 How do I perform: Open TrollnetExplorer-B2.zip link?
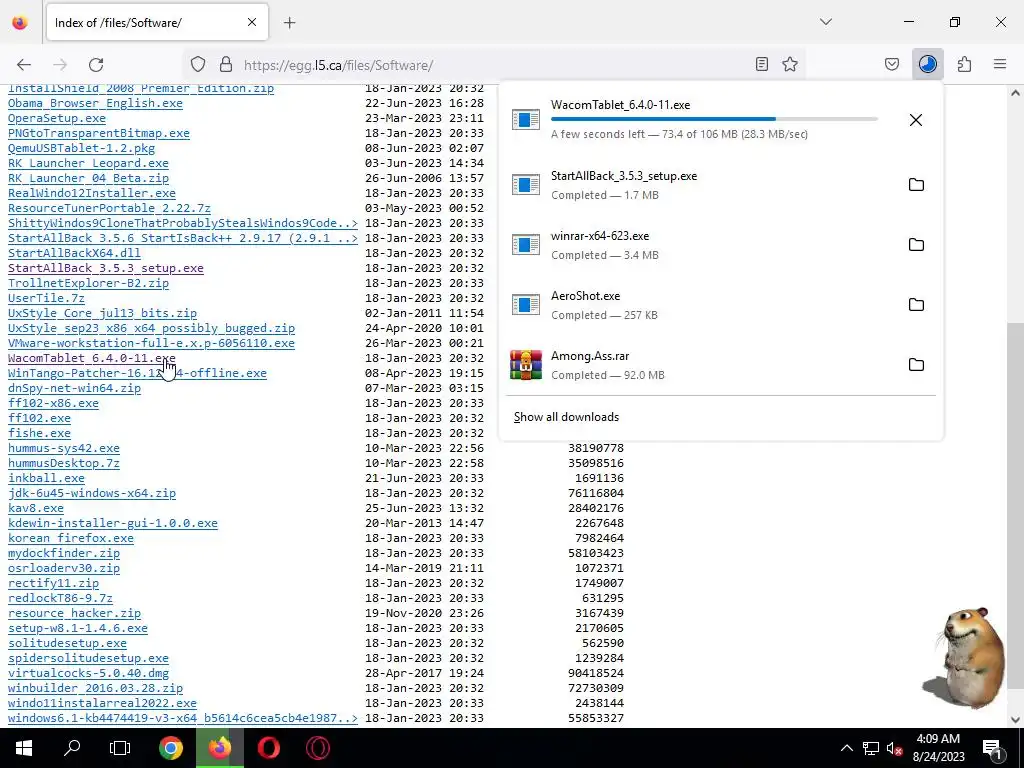tap(88, 283)
